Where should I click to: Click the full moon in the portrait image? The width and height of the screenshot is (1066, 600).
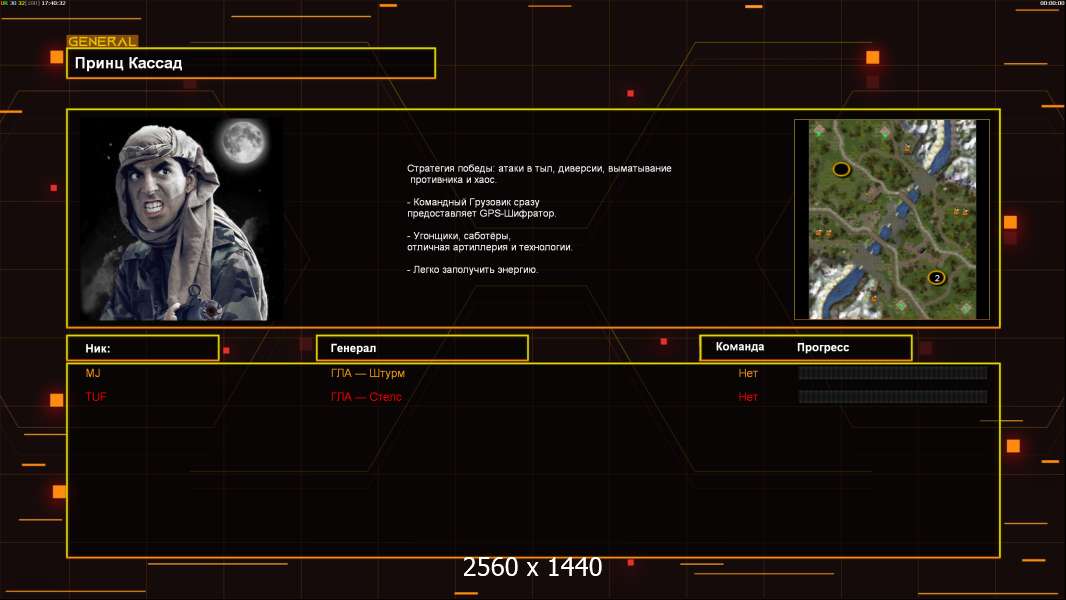[243, 141]
